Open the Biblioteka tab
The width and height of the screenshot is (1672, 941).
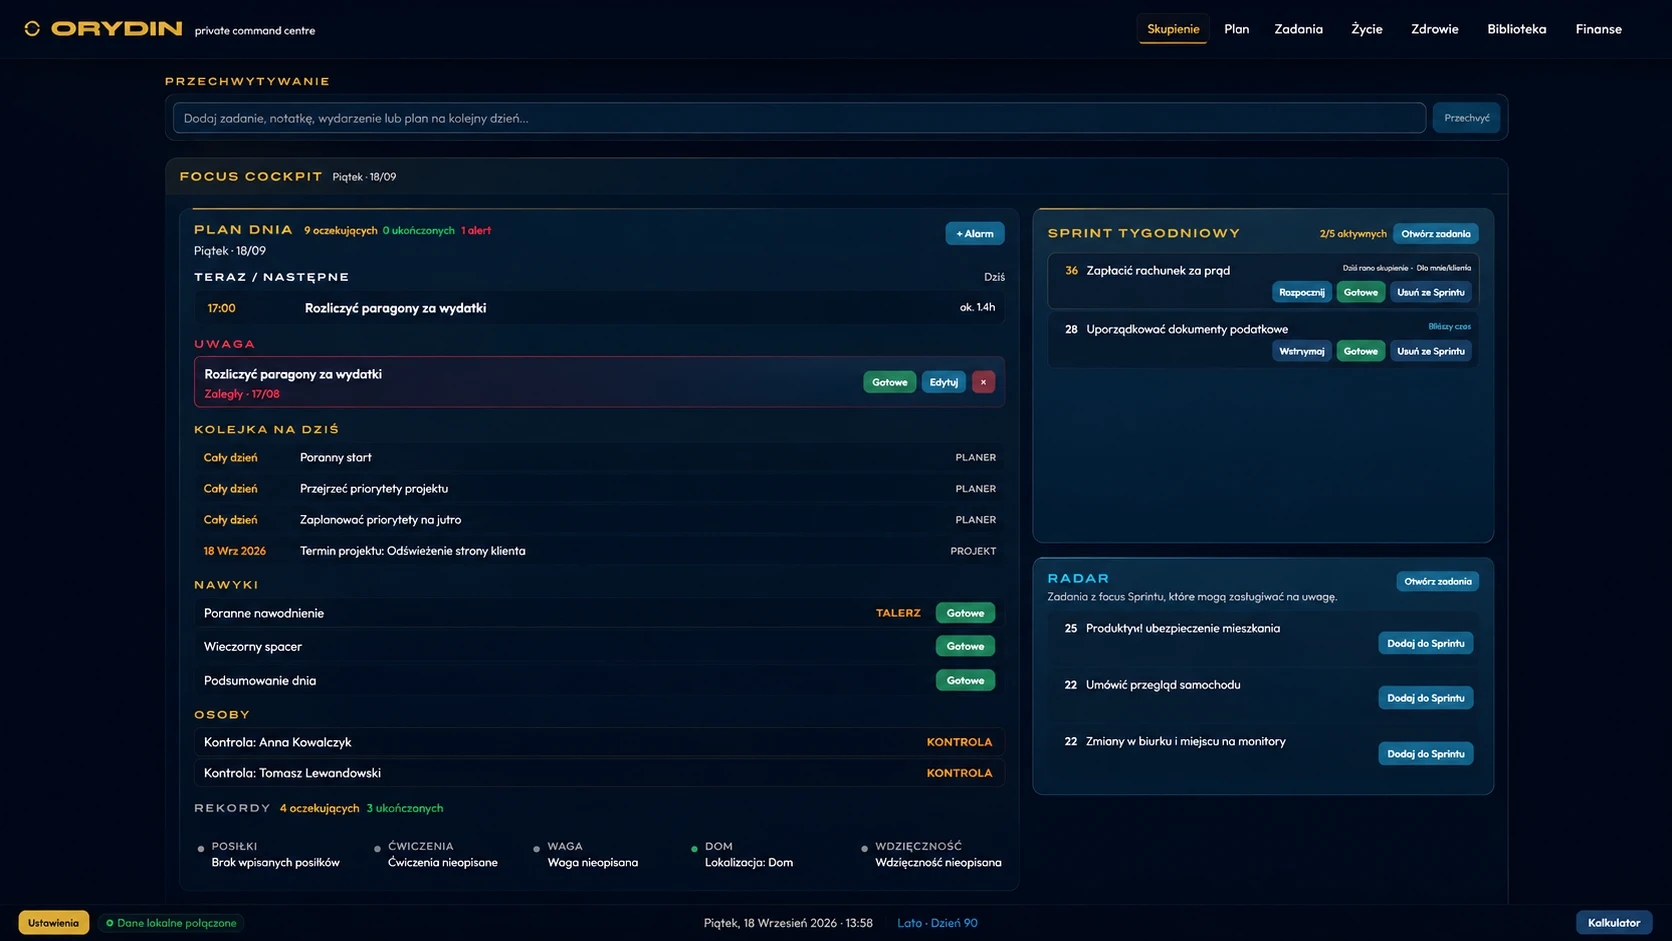coord(1516,29)
